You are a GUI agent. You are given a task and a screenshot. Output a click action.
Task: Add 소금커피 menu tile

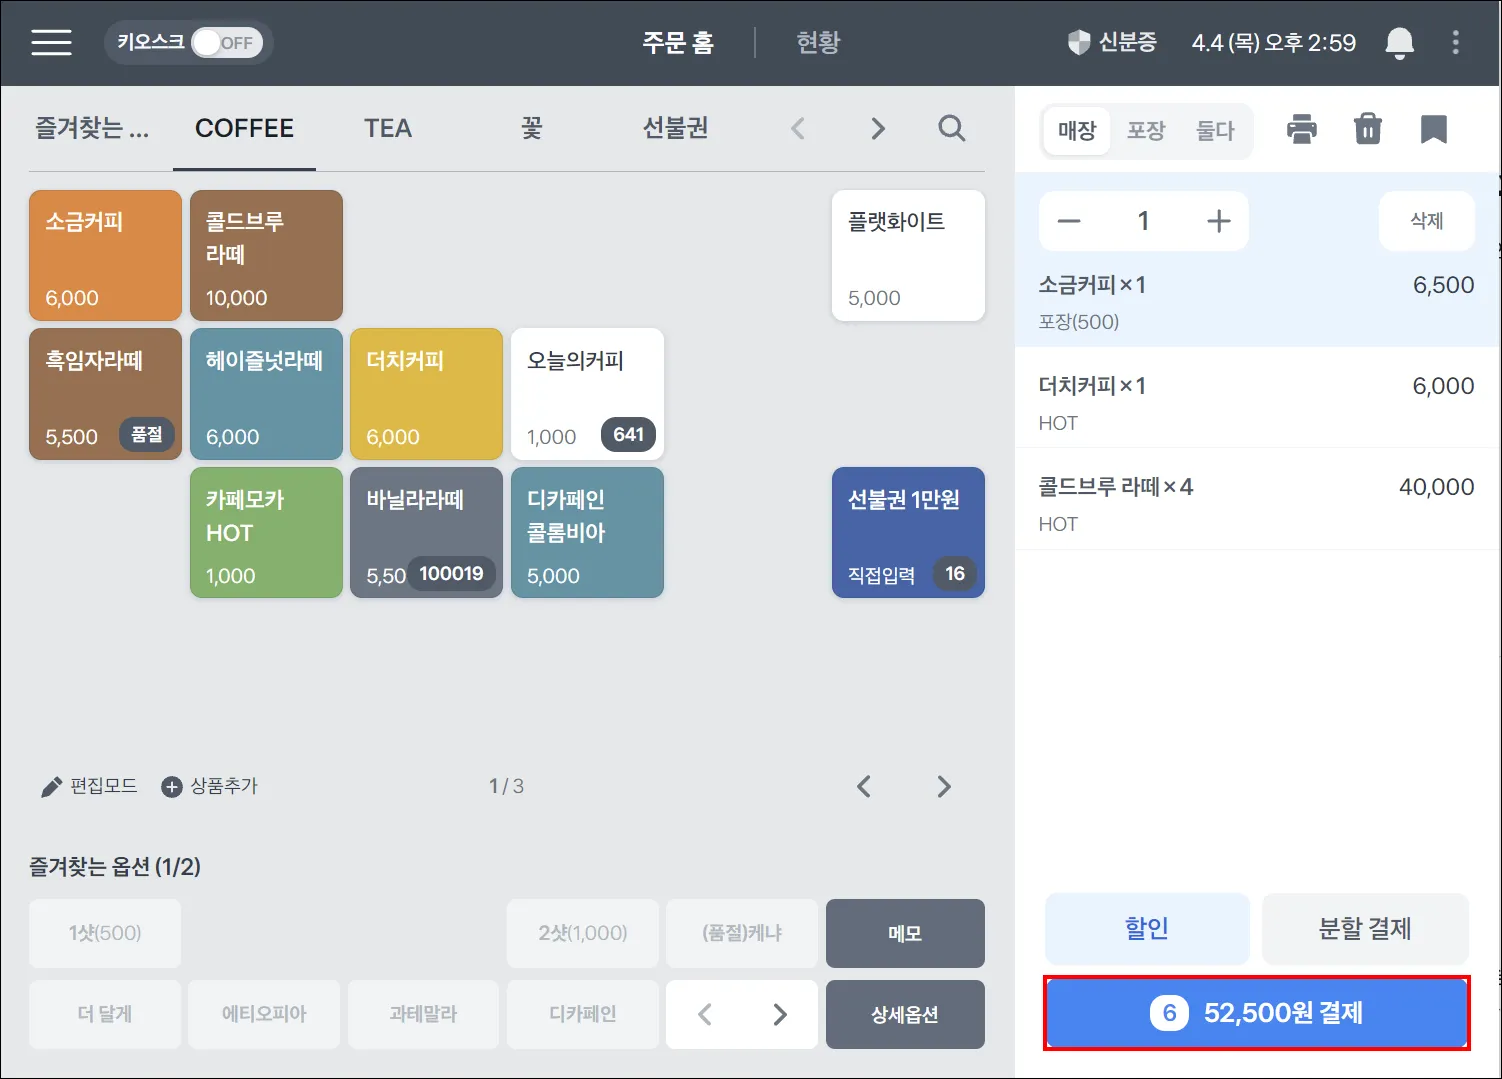(x=105, y=256)
